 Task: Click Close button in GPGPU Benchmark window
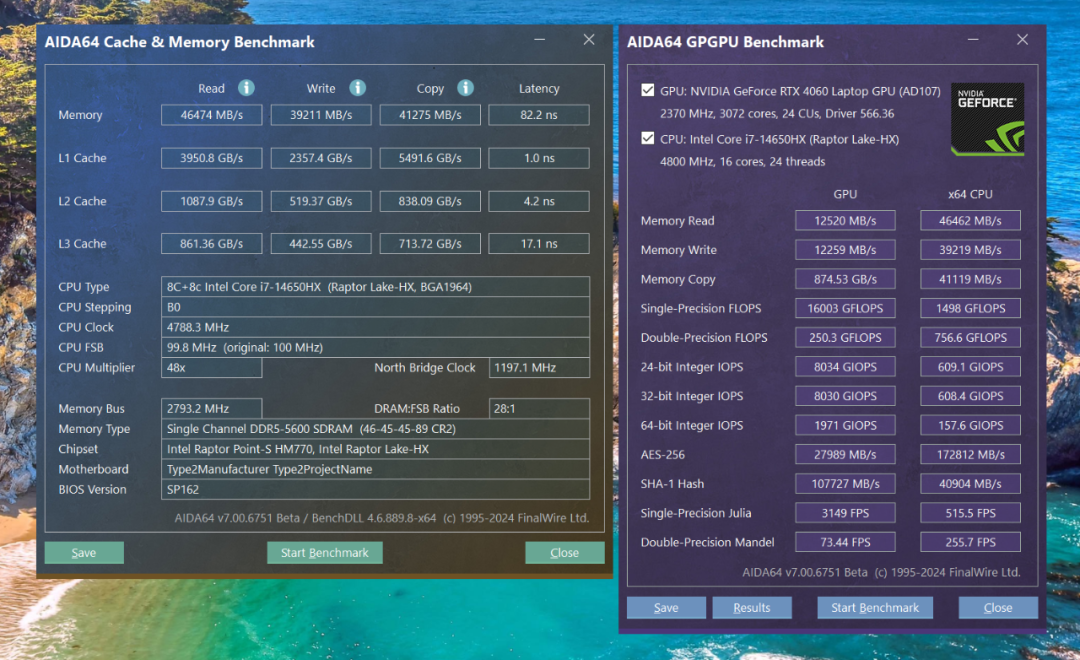[998, 608]
